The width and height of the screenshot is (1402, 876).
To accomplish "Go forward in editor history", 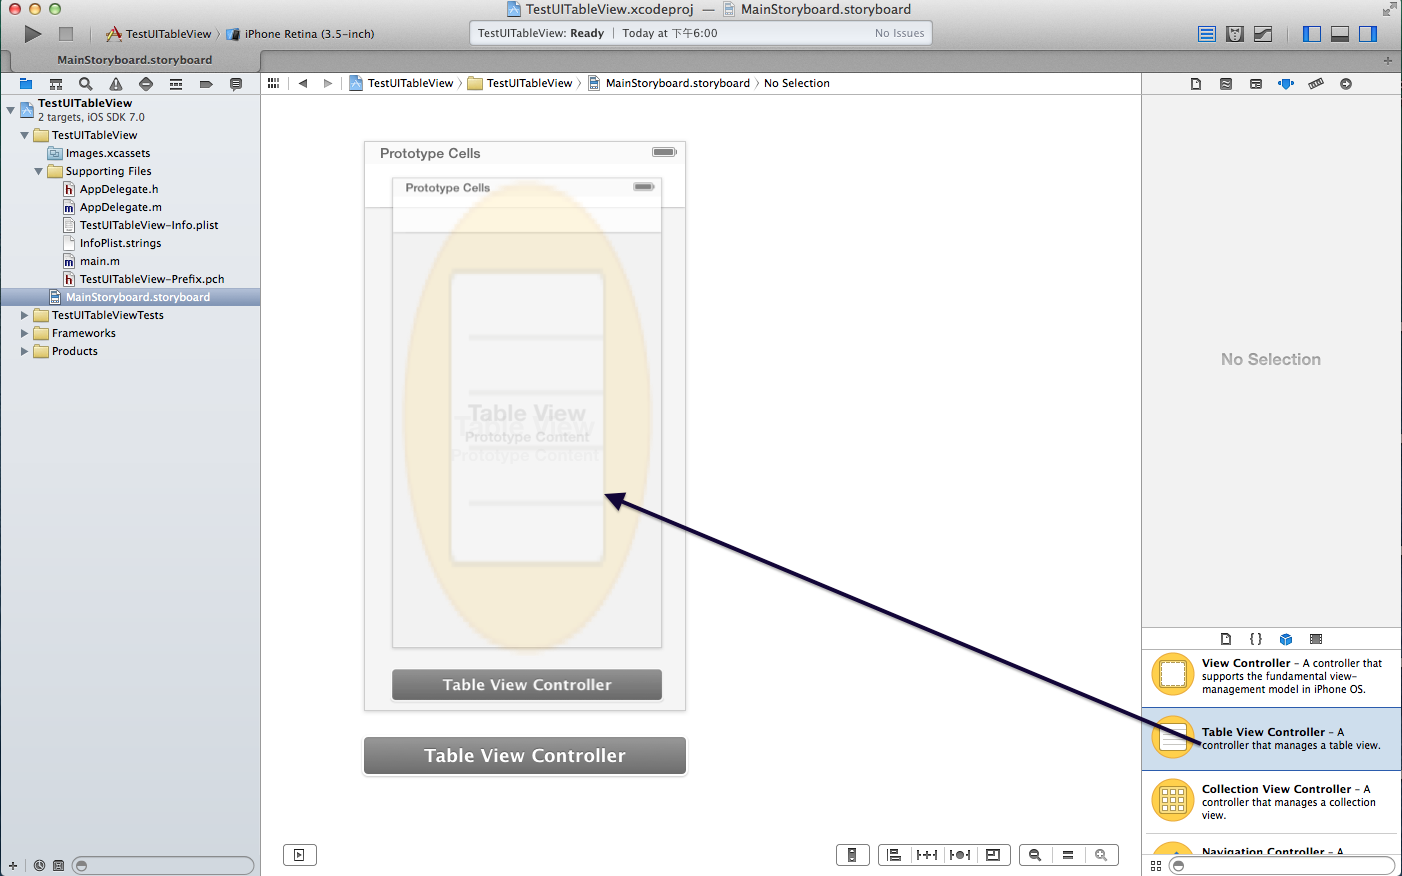I will (327, 83).
